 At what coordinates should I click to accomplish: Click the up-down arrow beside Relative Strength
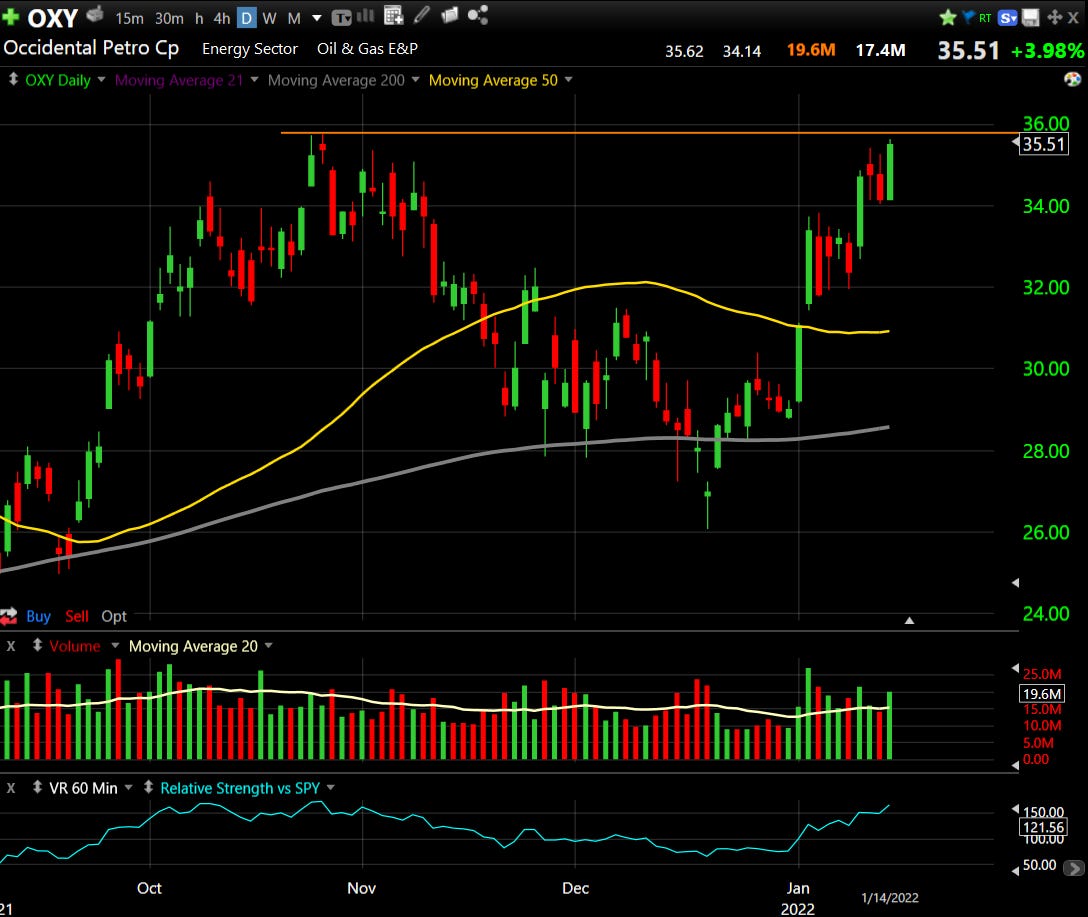click(x=148, y=787)
